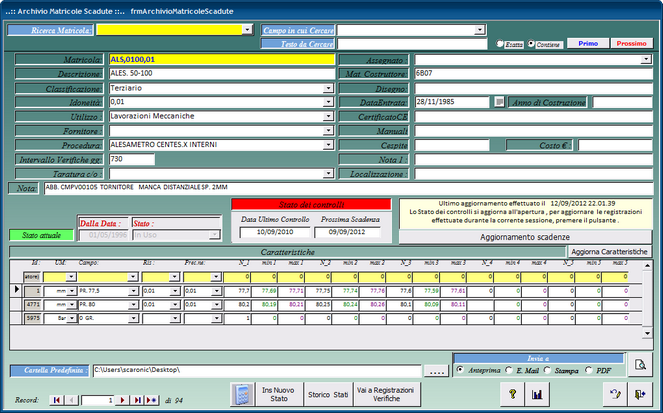The image size is (663, 413).
Task: Open the Fornitore dropdown arrow
Action: [x=328, y=131]
